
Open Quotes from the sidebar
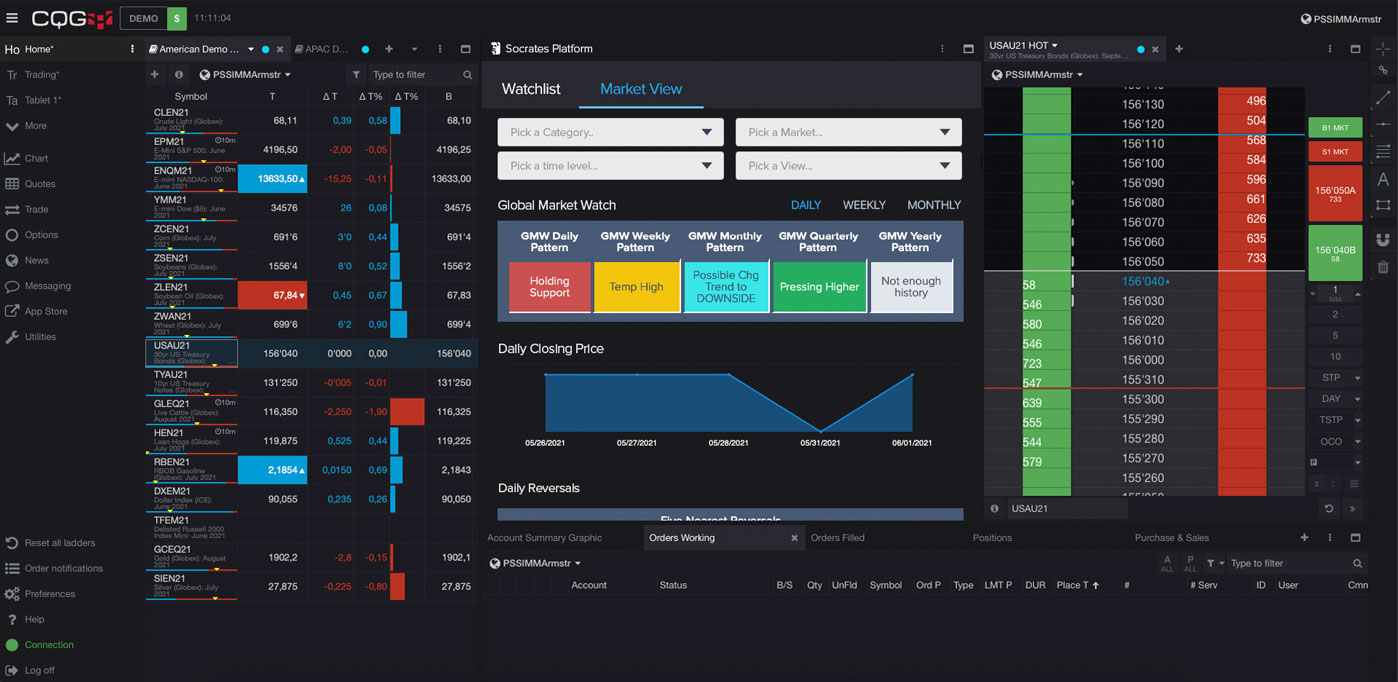(29, 184)
